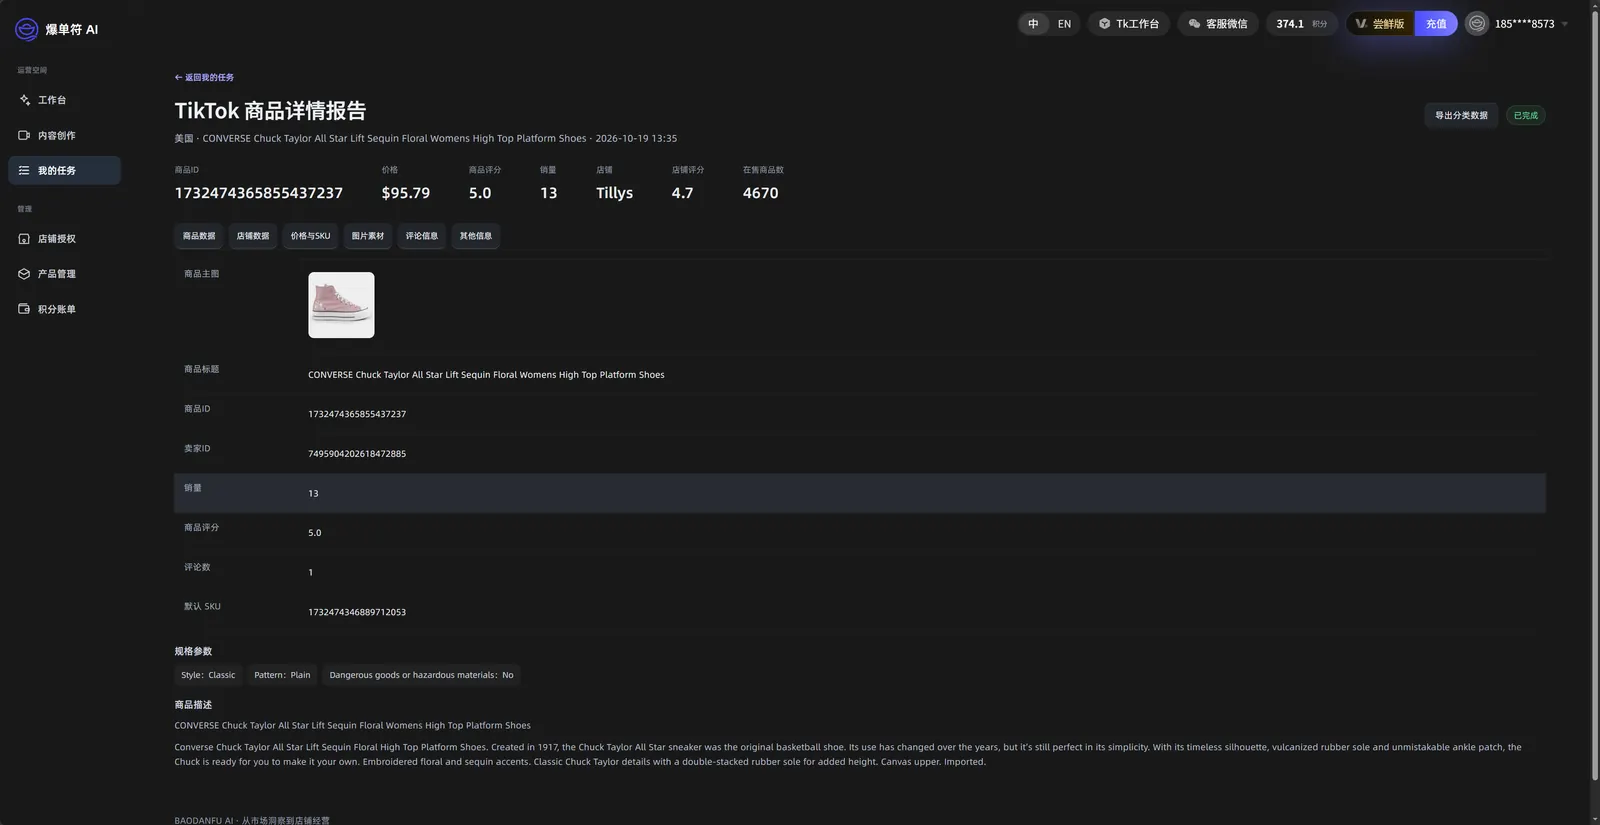Screen dimensions: 1600x825
Task: Open the 工作台 sidebar icon
Action: 24,100
